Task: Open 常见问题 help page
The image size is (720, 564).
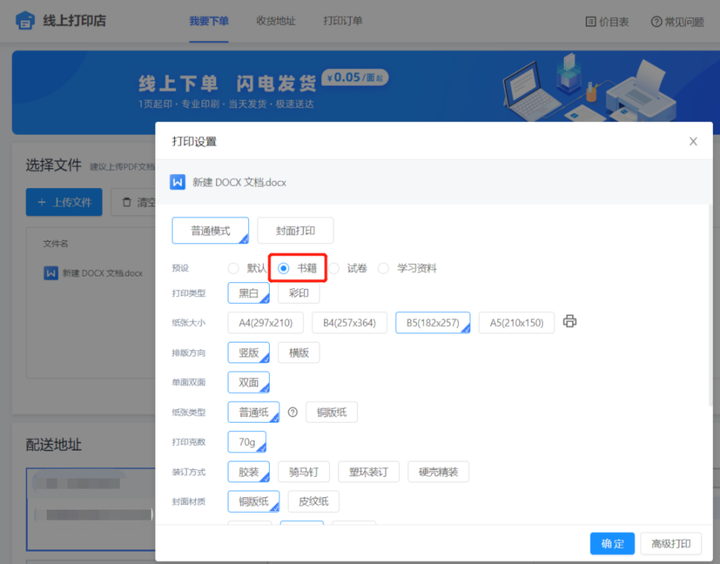Action: pyautogui.click(x=677, y=22)
